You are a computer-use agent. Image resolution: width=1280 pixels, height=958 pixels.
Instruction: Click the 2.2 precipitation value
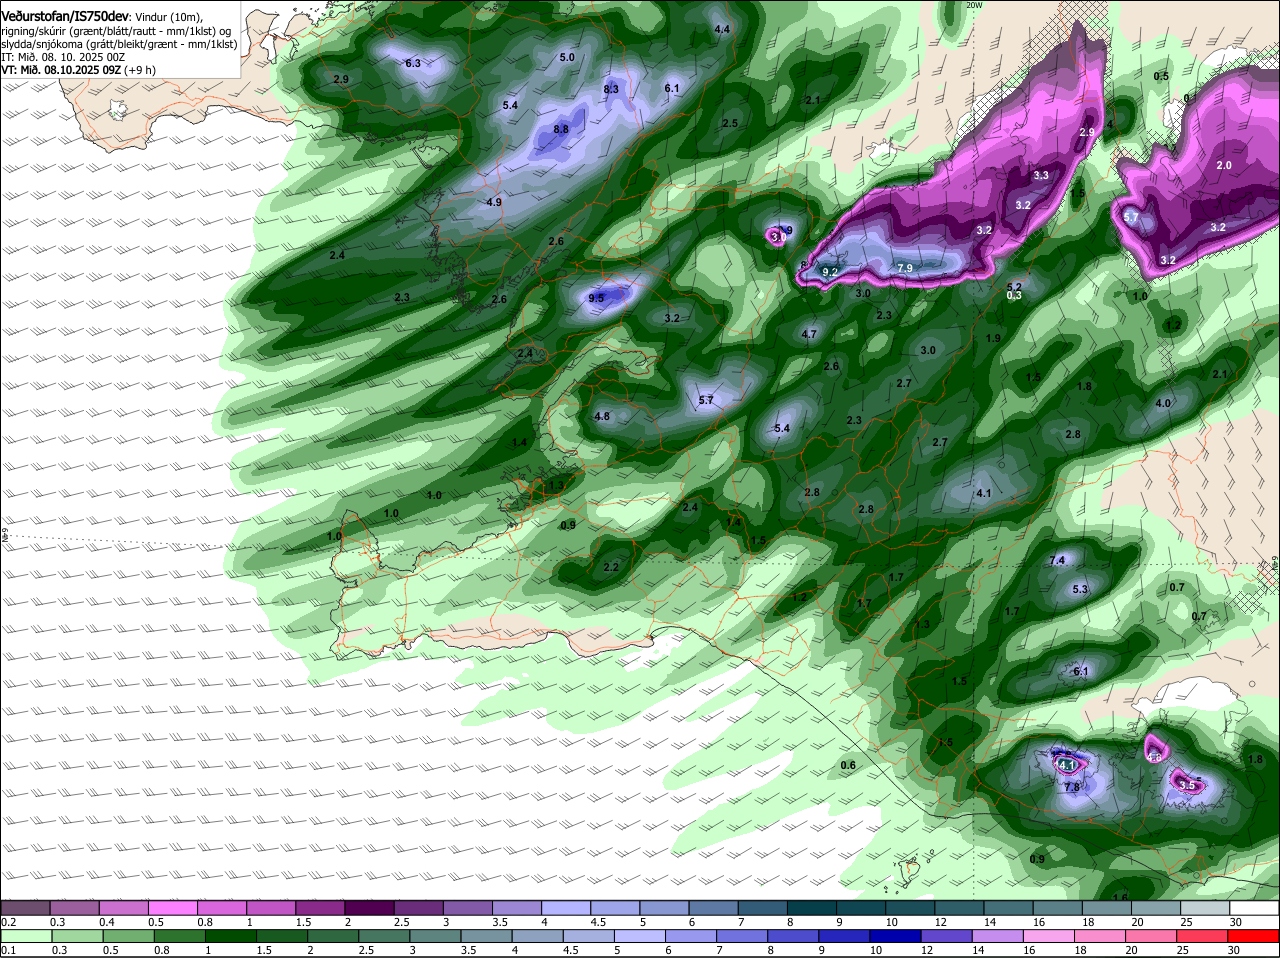point(611,567)
